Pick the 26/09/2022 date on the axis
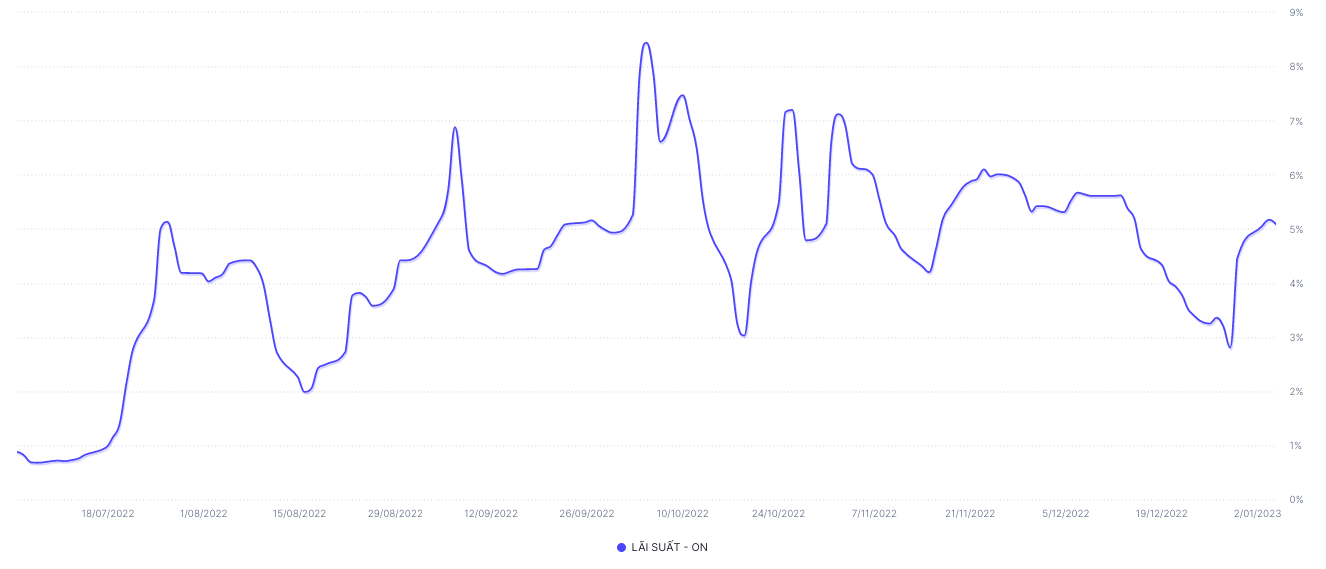 point(587,514)
